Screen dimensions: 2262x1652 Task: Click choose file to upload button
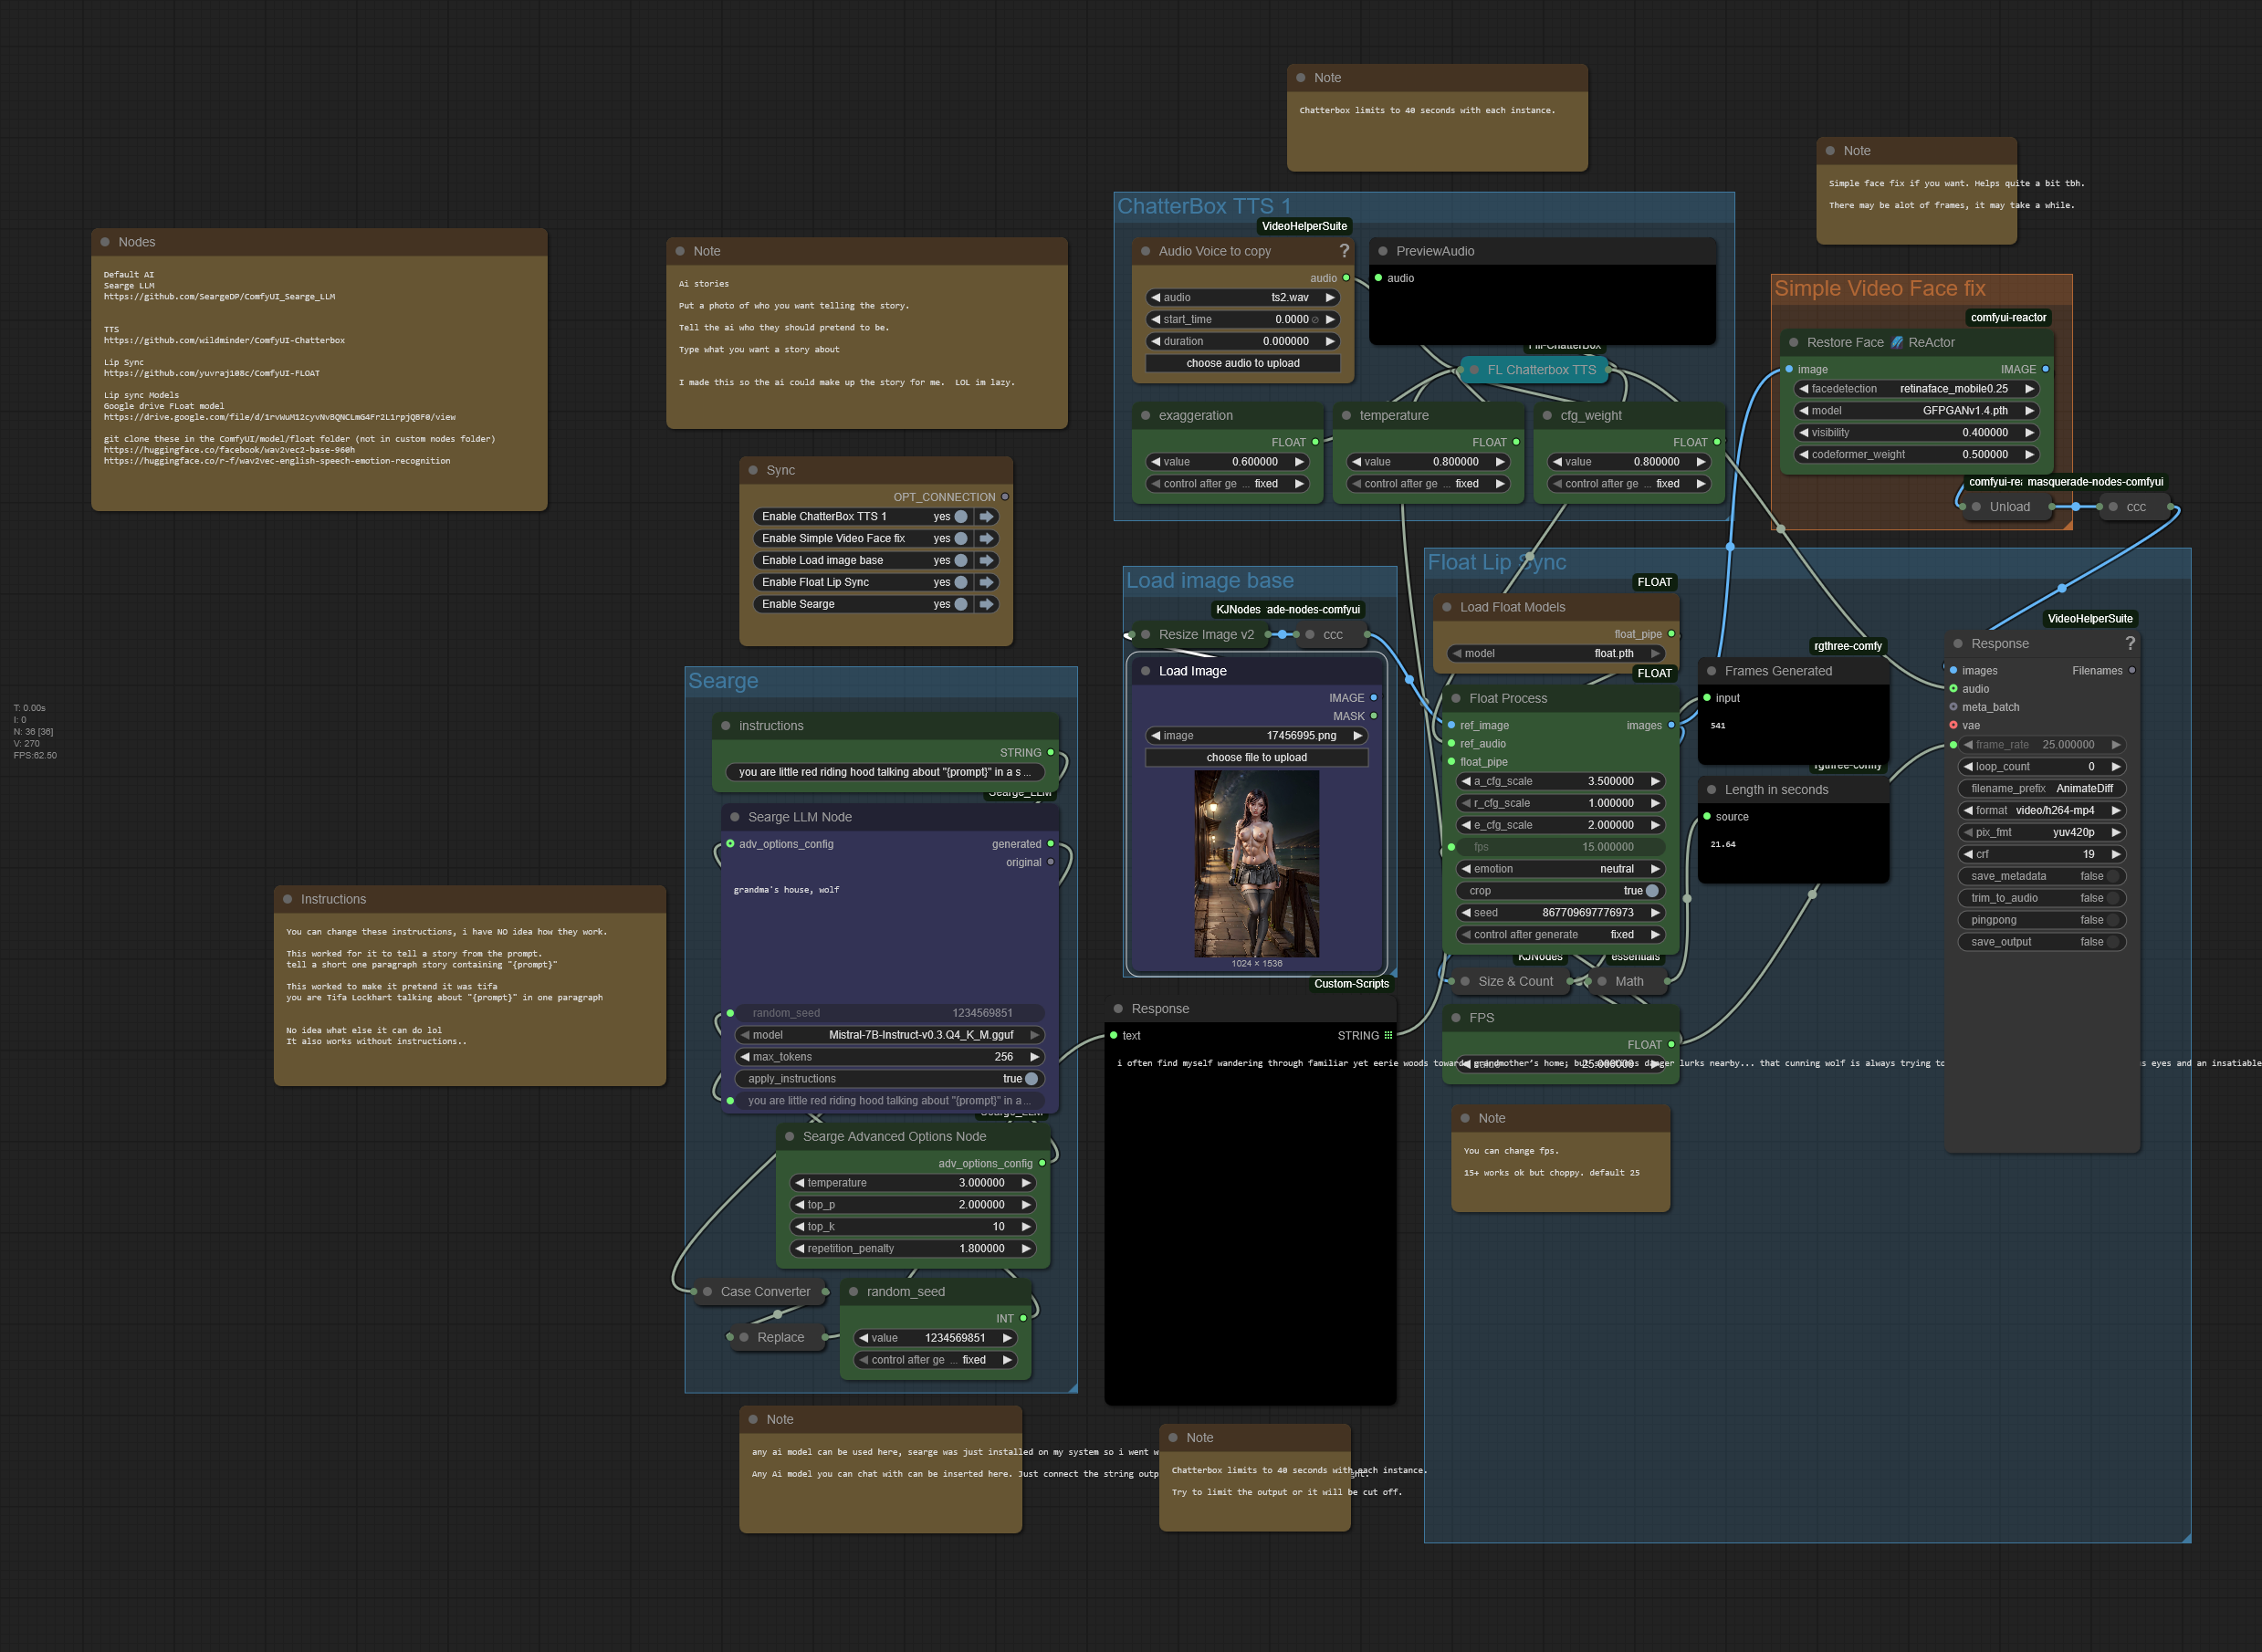click(1257, 758)
